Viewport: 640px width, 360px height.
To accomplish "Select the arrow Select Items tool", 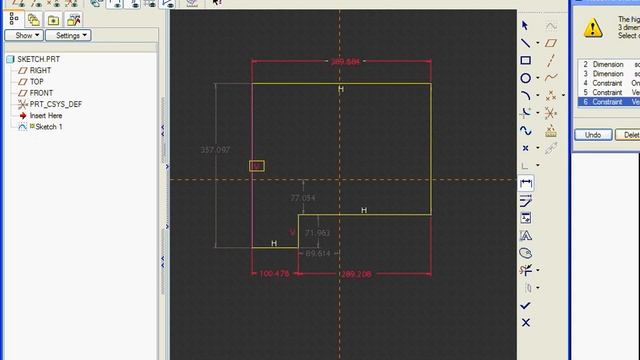I will [525, 26].
